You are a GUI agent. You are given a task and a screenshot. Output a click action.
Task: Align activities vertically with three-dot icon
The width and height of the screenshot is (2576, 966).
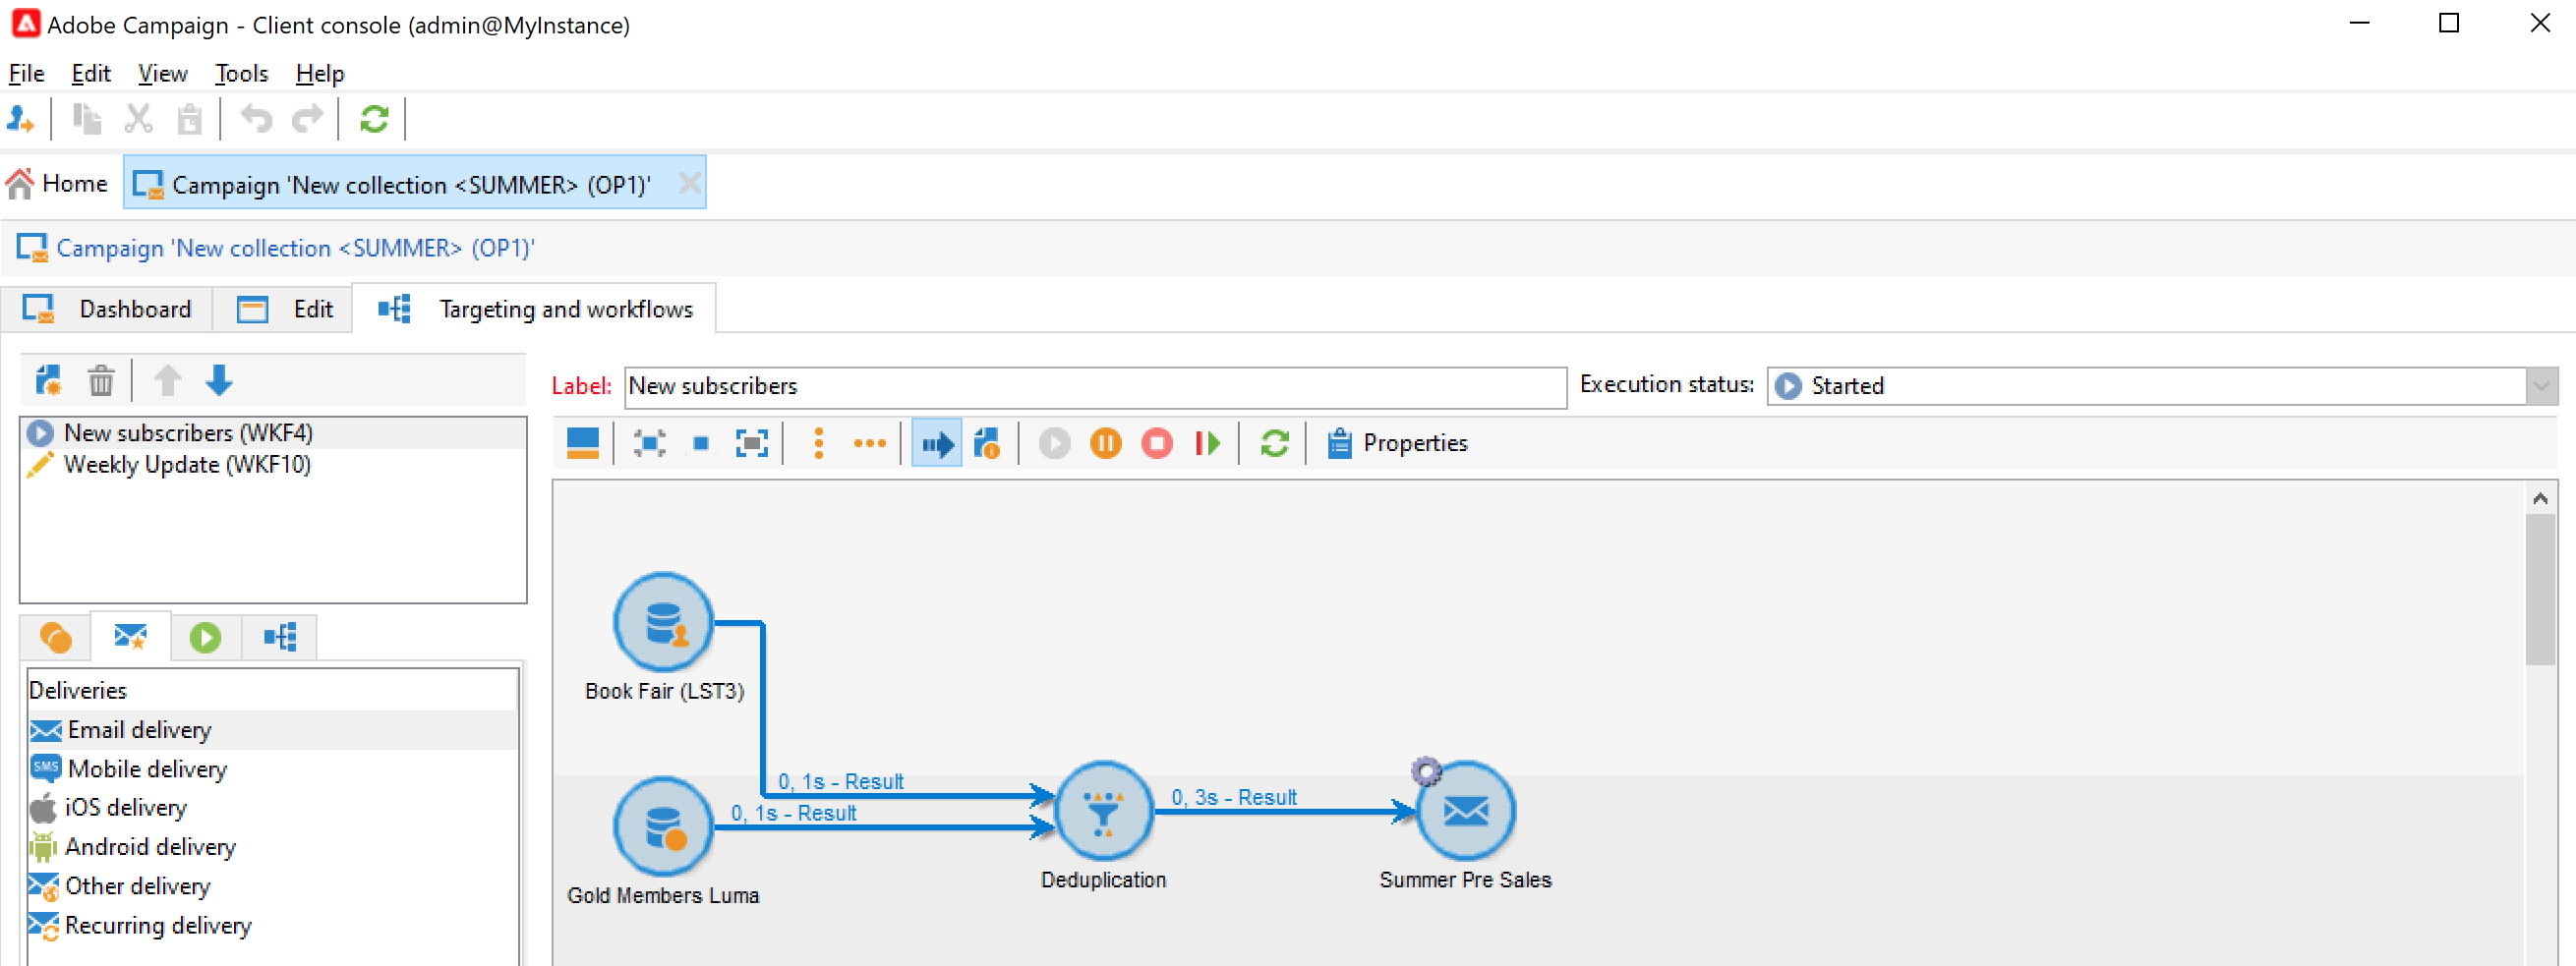click(x=819, y=443)
